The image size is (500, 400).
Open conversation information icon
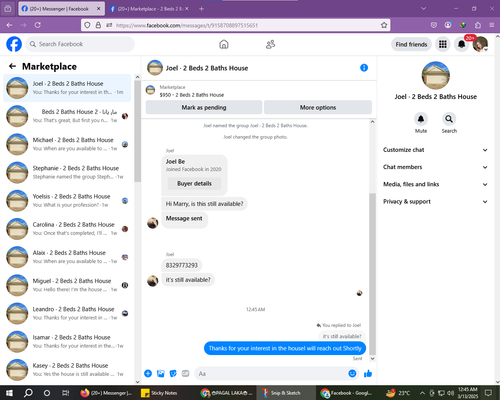pyautogui.click(x=364, y=68)
